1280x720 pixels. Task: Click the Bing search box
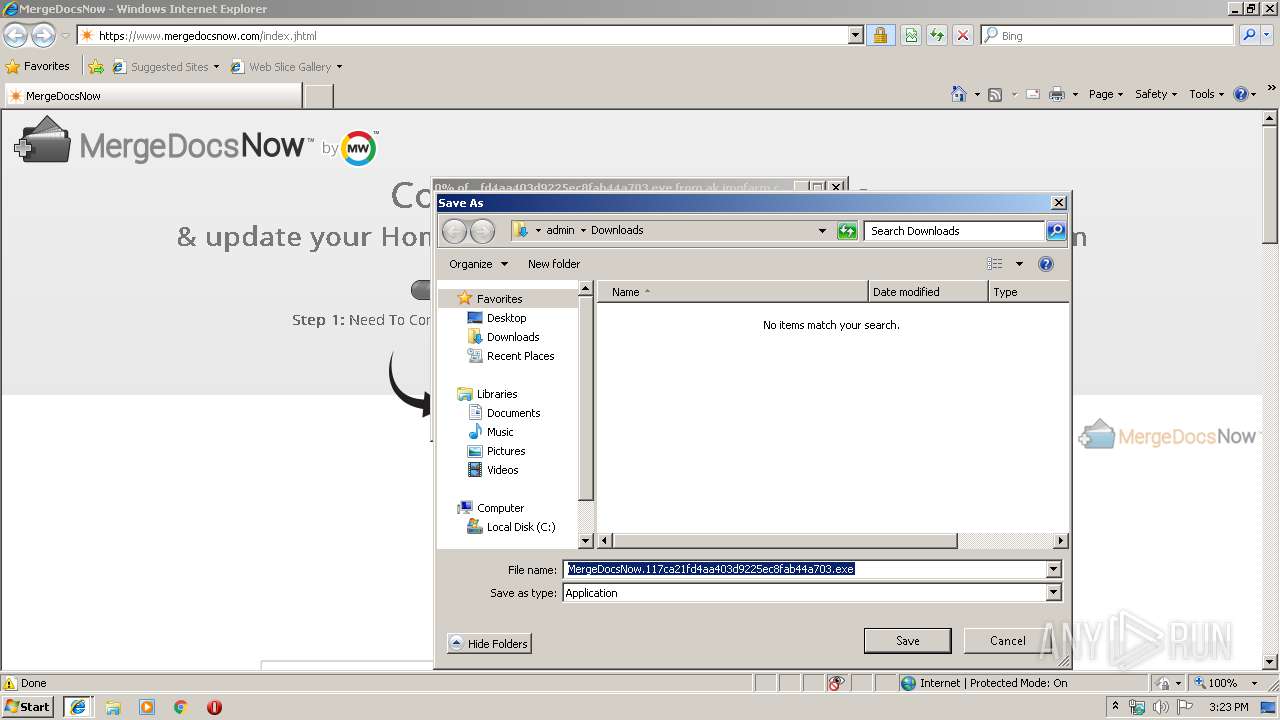pos(1108,35)
